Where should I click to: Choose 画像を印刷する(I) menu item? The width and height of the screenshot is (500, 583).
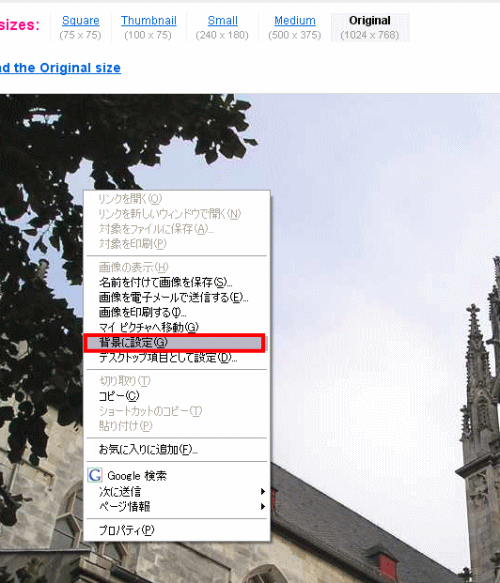177,312
